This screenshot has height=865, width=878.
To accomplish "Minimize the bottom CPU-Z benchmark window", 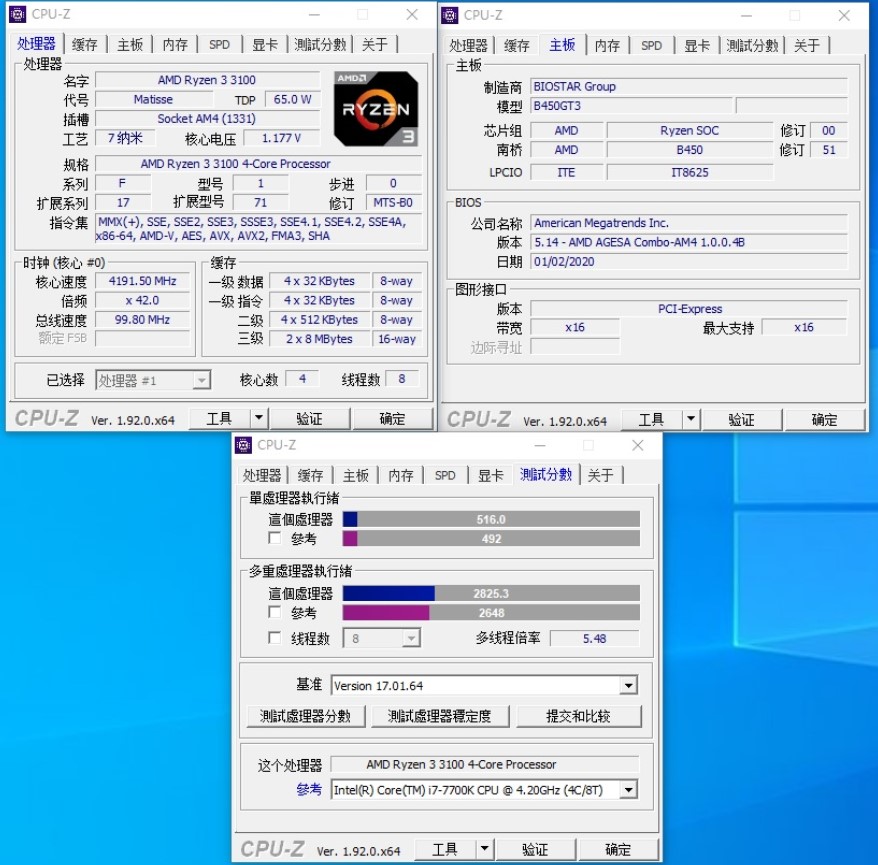I will [540, 445].
